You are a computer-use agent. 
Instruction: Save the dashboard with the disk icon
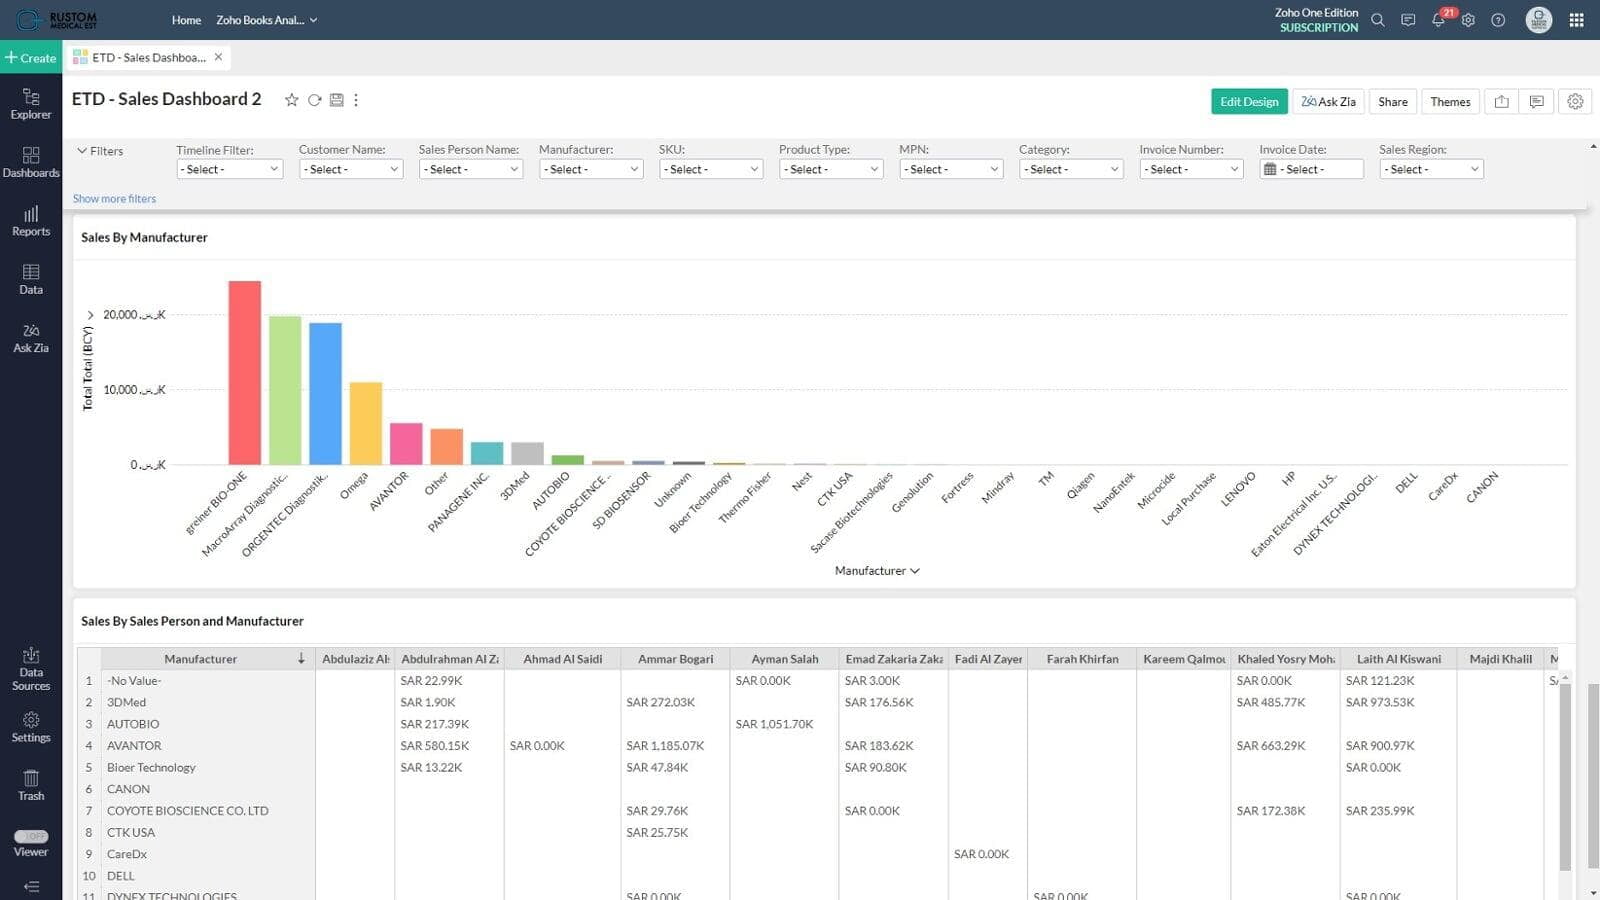click(336, 100)
